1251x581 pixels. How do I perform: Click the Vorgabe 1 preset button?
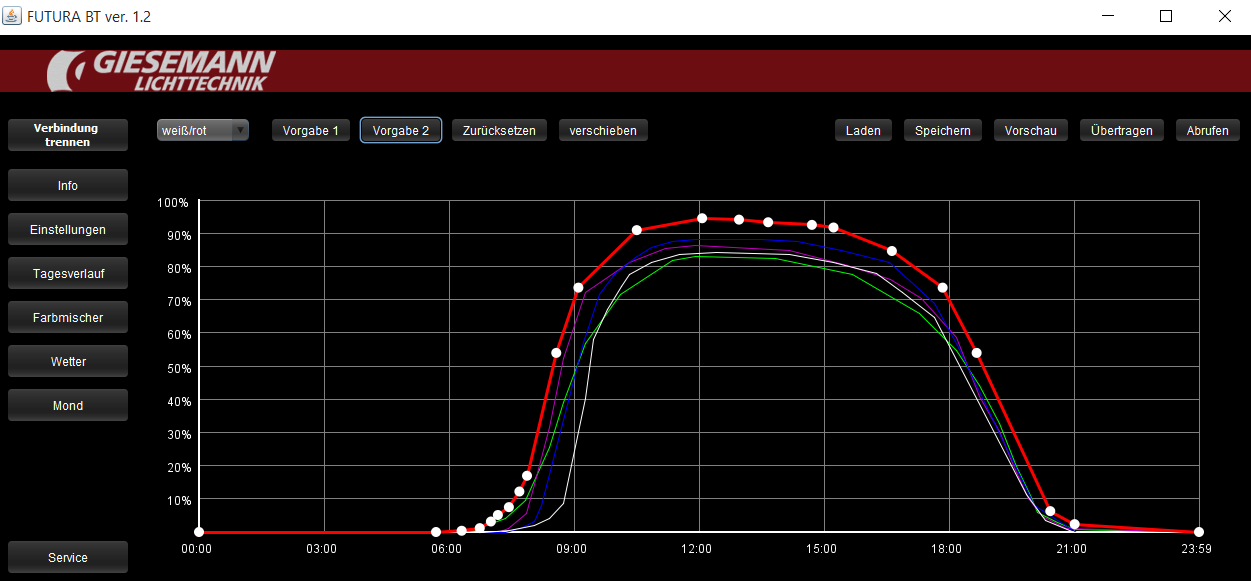pyautogui.click(x=310, y=131)
